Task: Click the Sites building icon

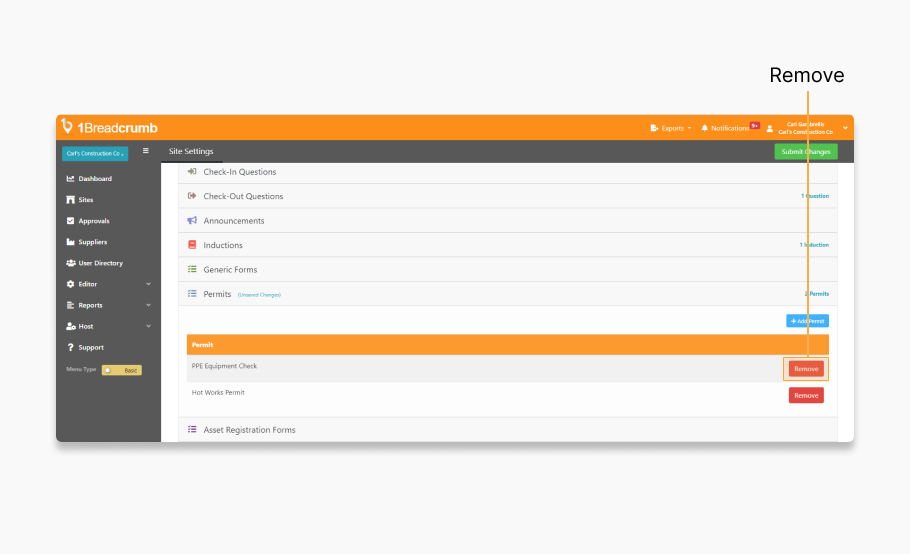Action: [70, 200]
